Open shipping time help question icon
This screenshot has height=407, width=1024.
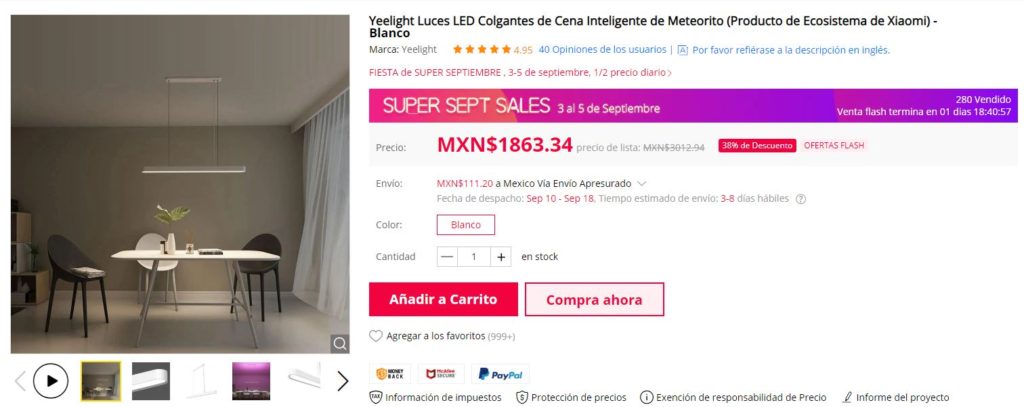point(801,199)
